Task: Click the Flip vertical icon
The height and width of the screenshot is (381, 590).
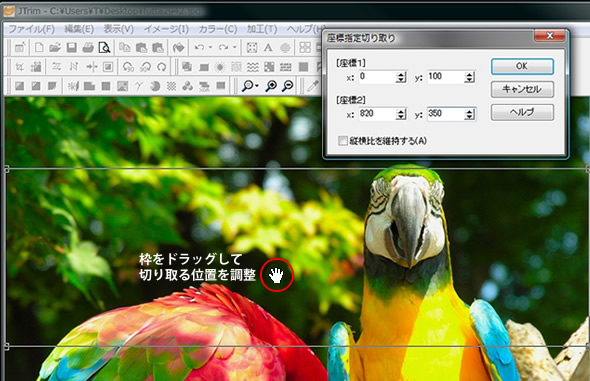Action: point(74,67)
